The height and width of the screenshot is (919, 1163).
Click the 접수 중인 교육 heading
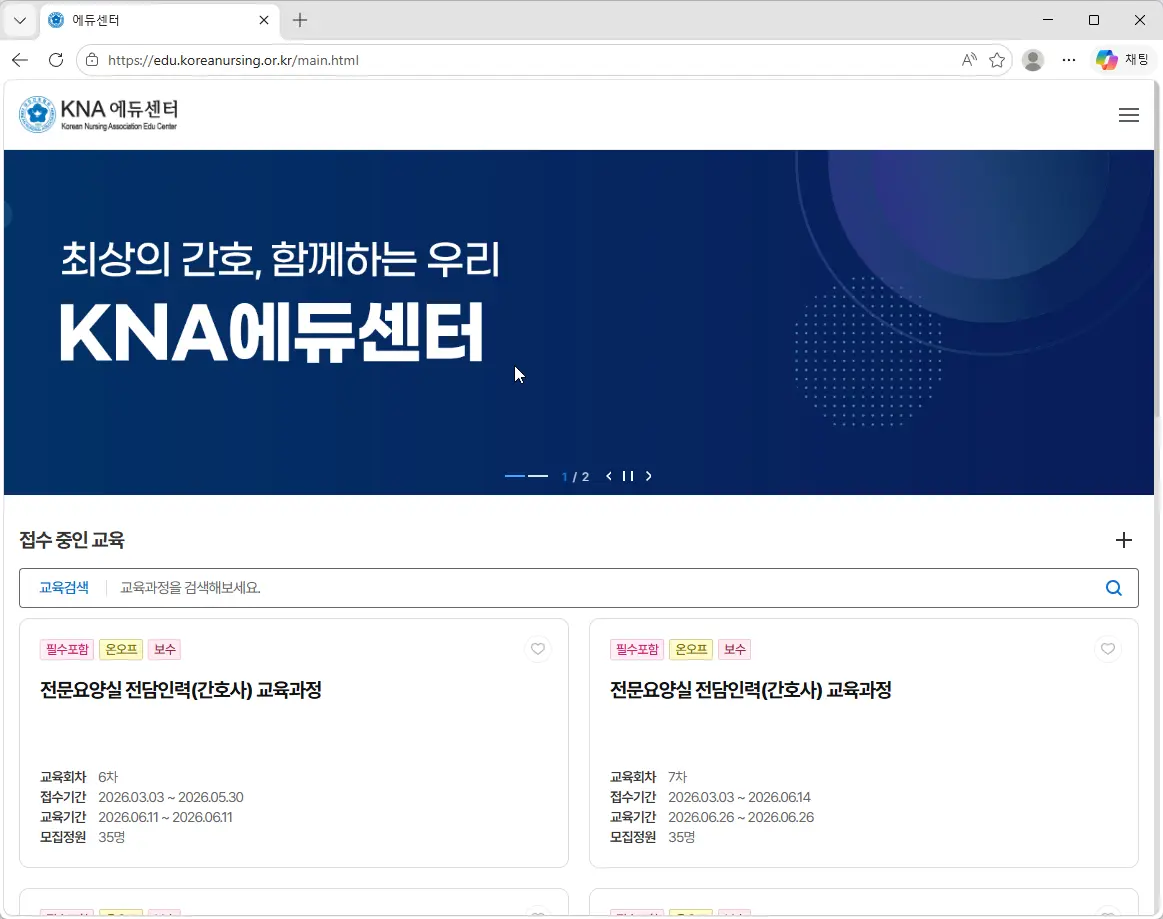[72, 540]
